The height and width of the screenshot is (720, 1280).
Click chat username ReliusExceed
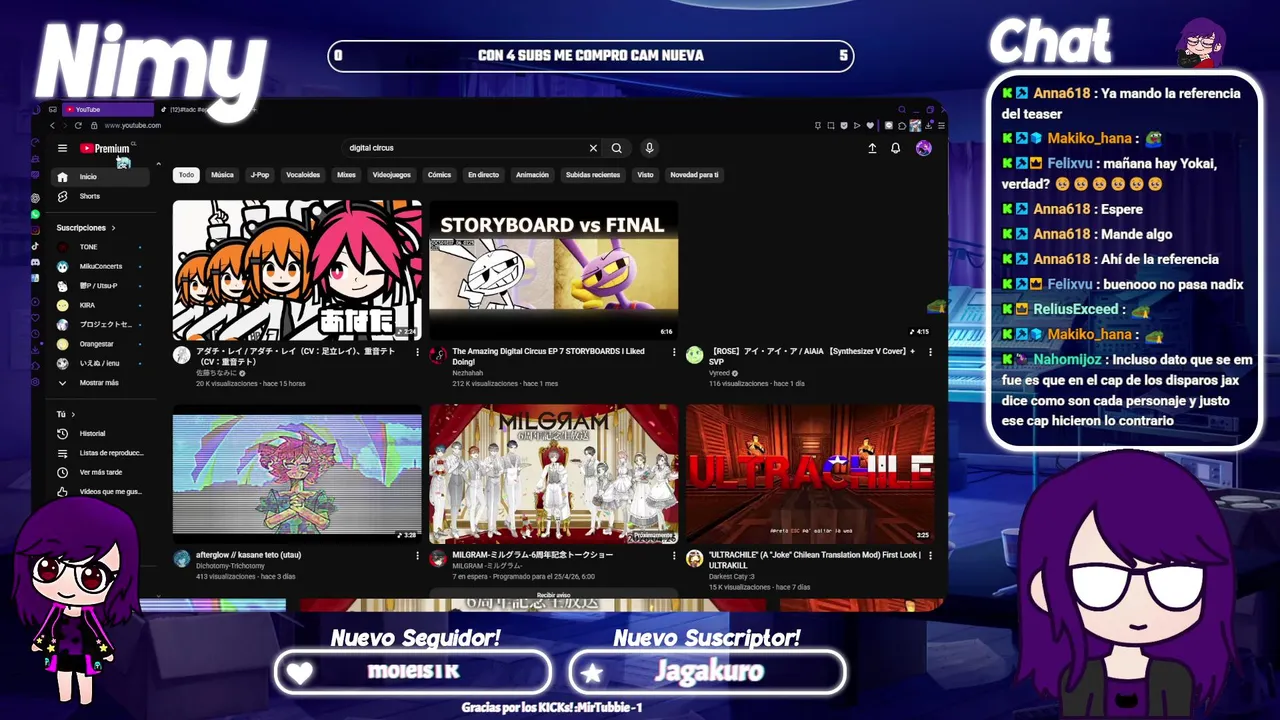[x=1075, y=310]
